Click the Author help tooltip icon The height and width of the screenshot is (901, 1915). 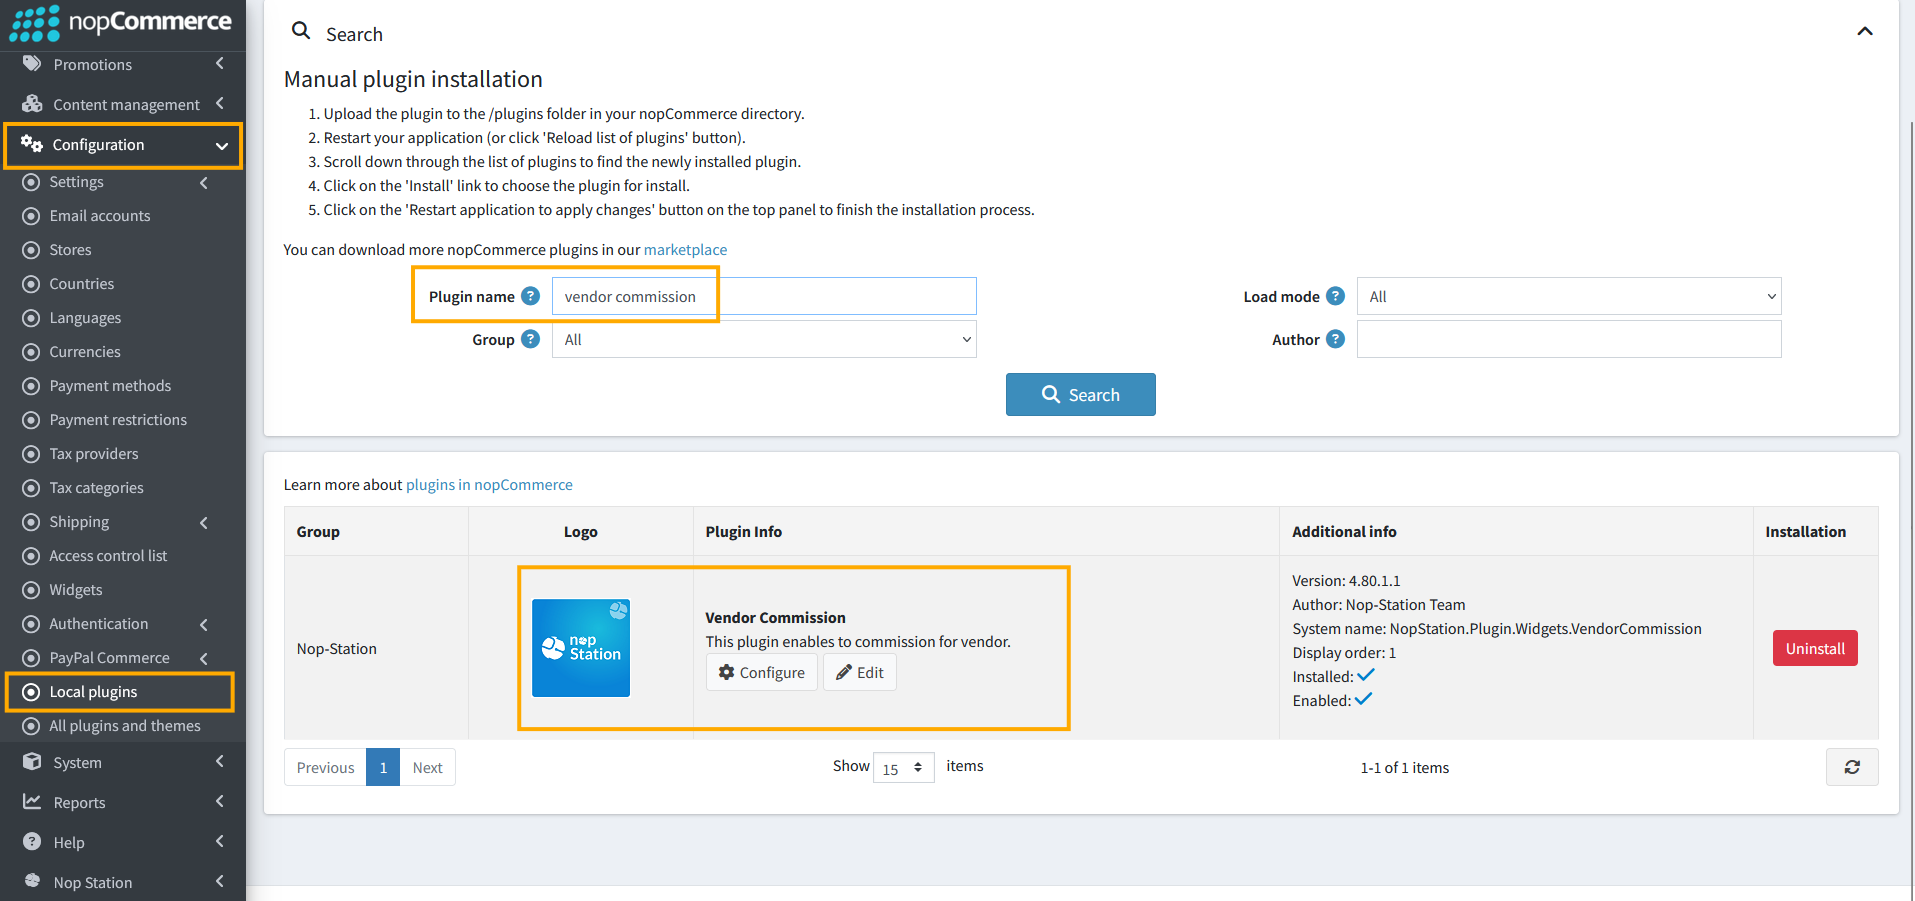pyautogui.click(x=1335, y=339)
